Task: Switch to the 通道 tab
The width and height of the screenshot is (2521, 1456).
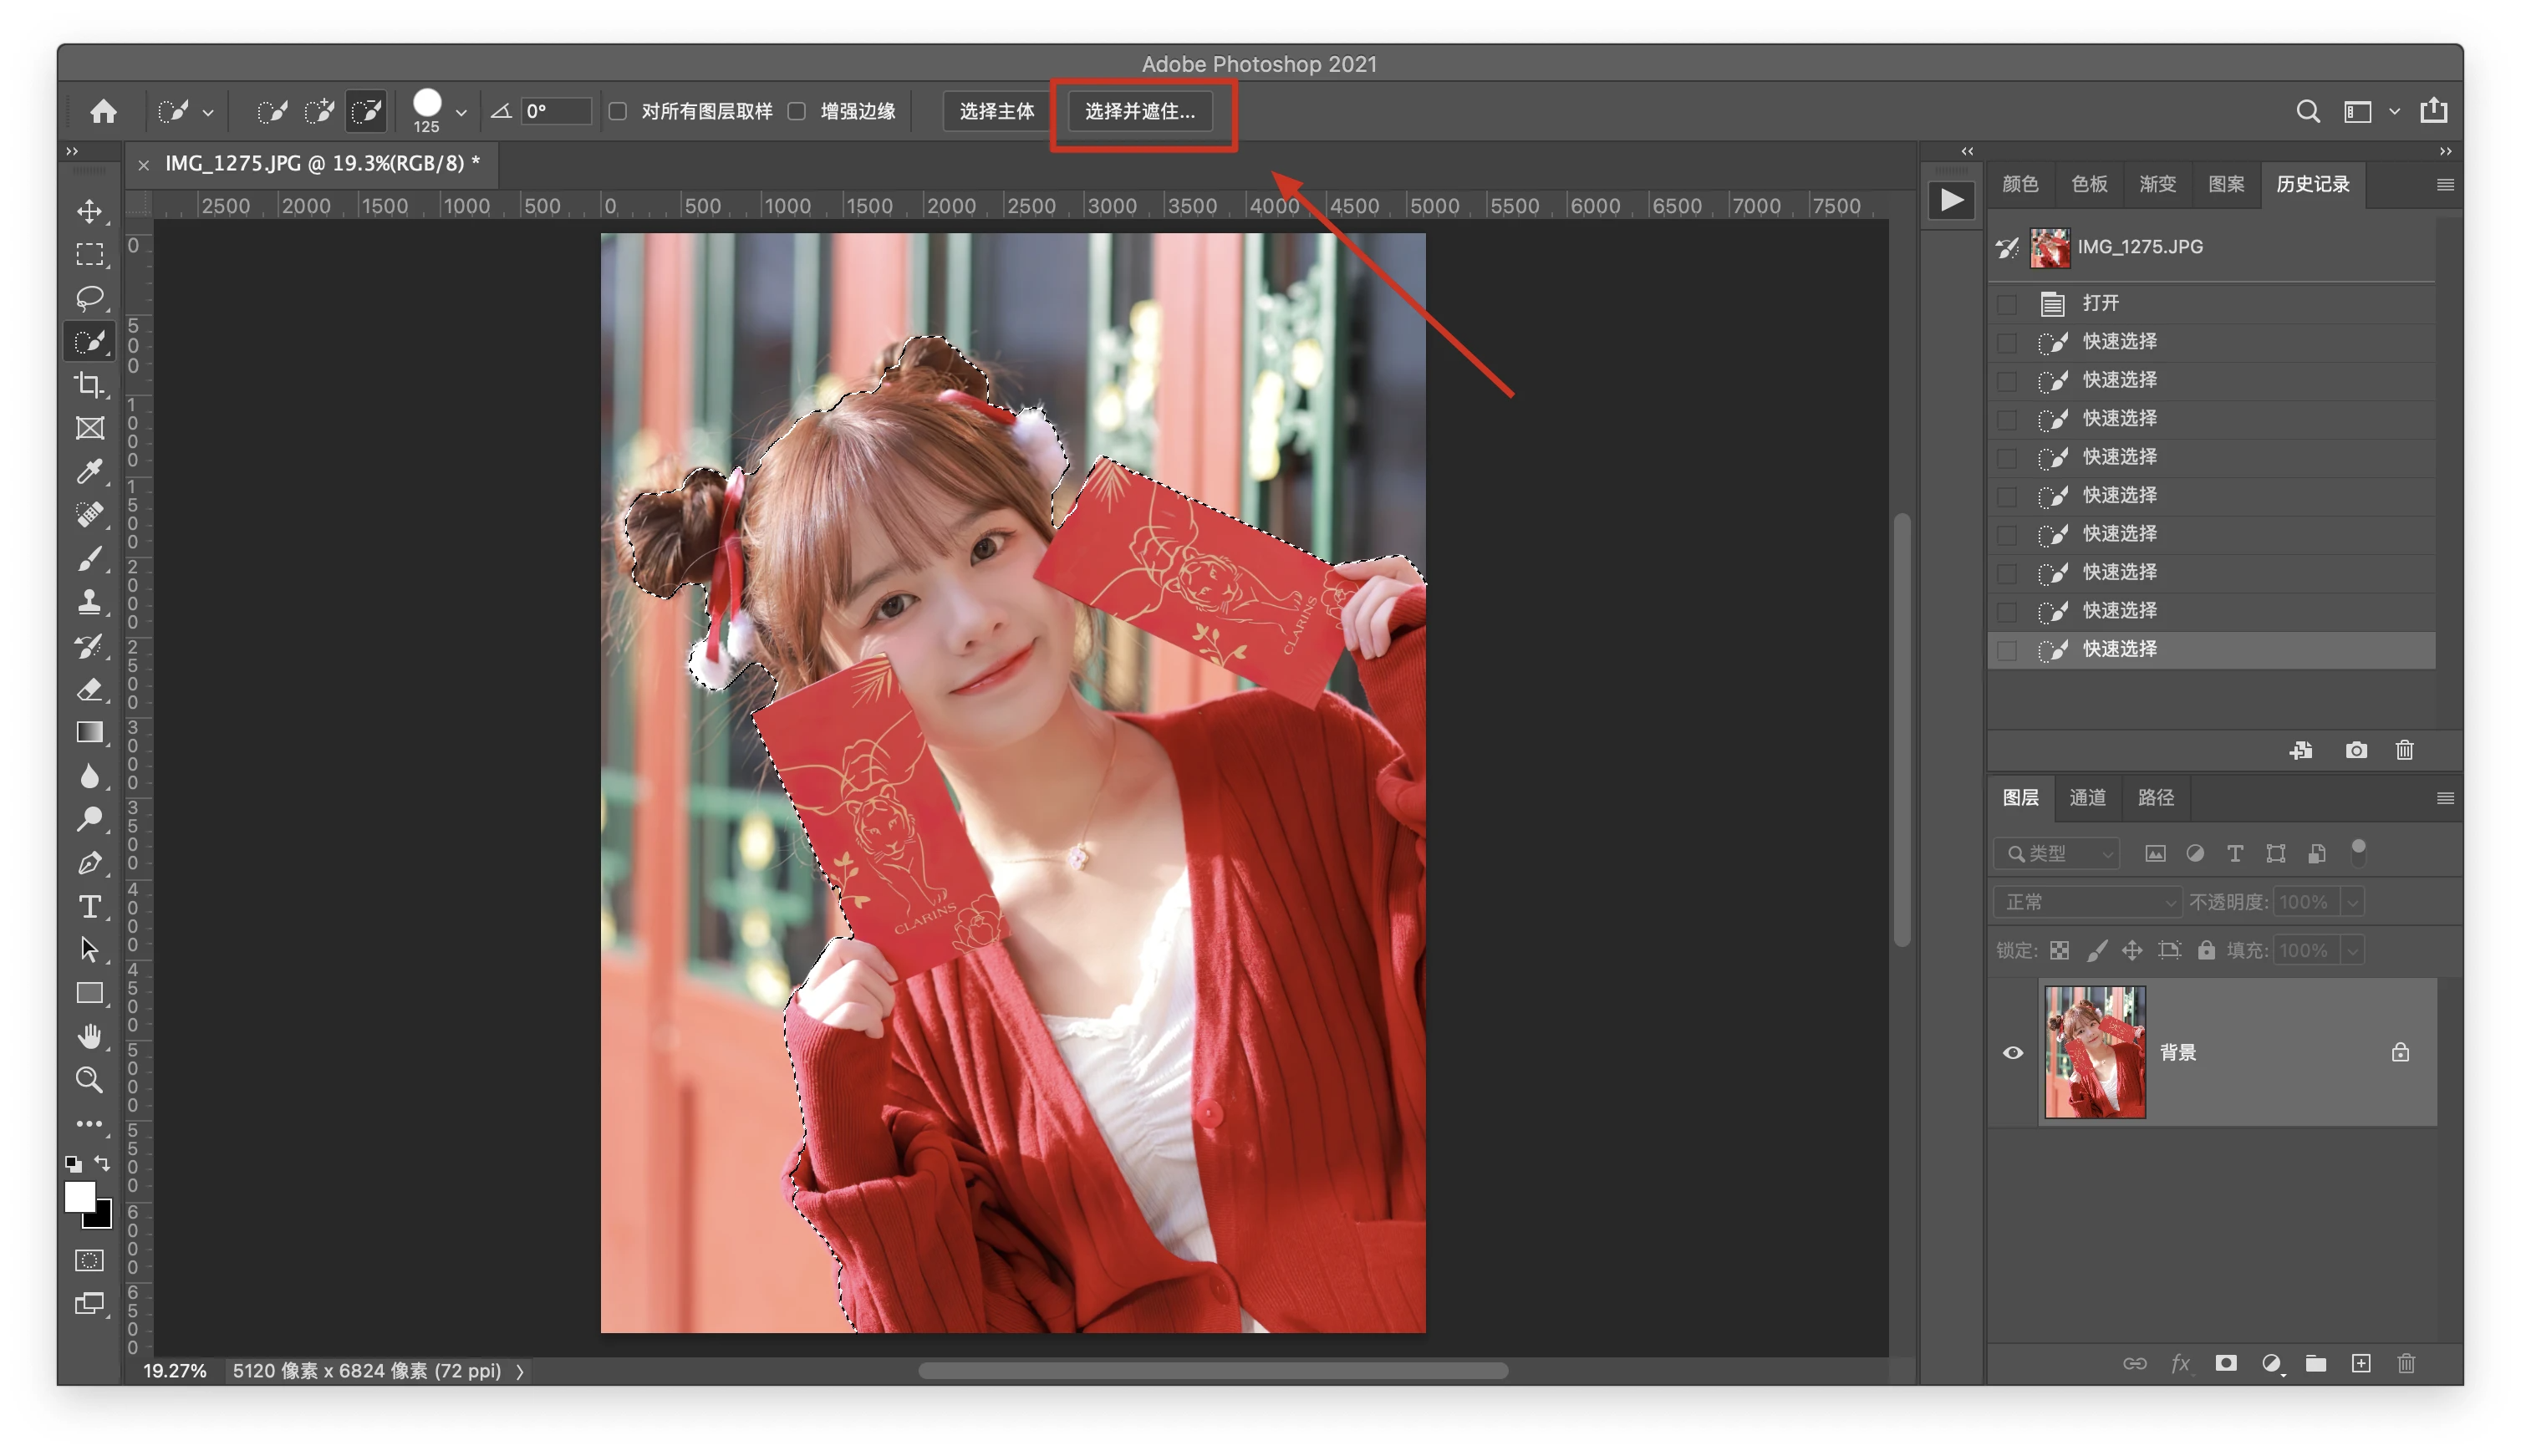Action: click(2087, 797)
